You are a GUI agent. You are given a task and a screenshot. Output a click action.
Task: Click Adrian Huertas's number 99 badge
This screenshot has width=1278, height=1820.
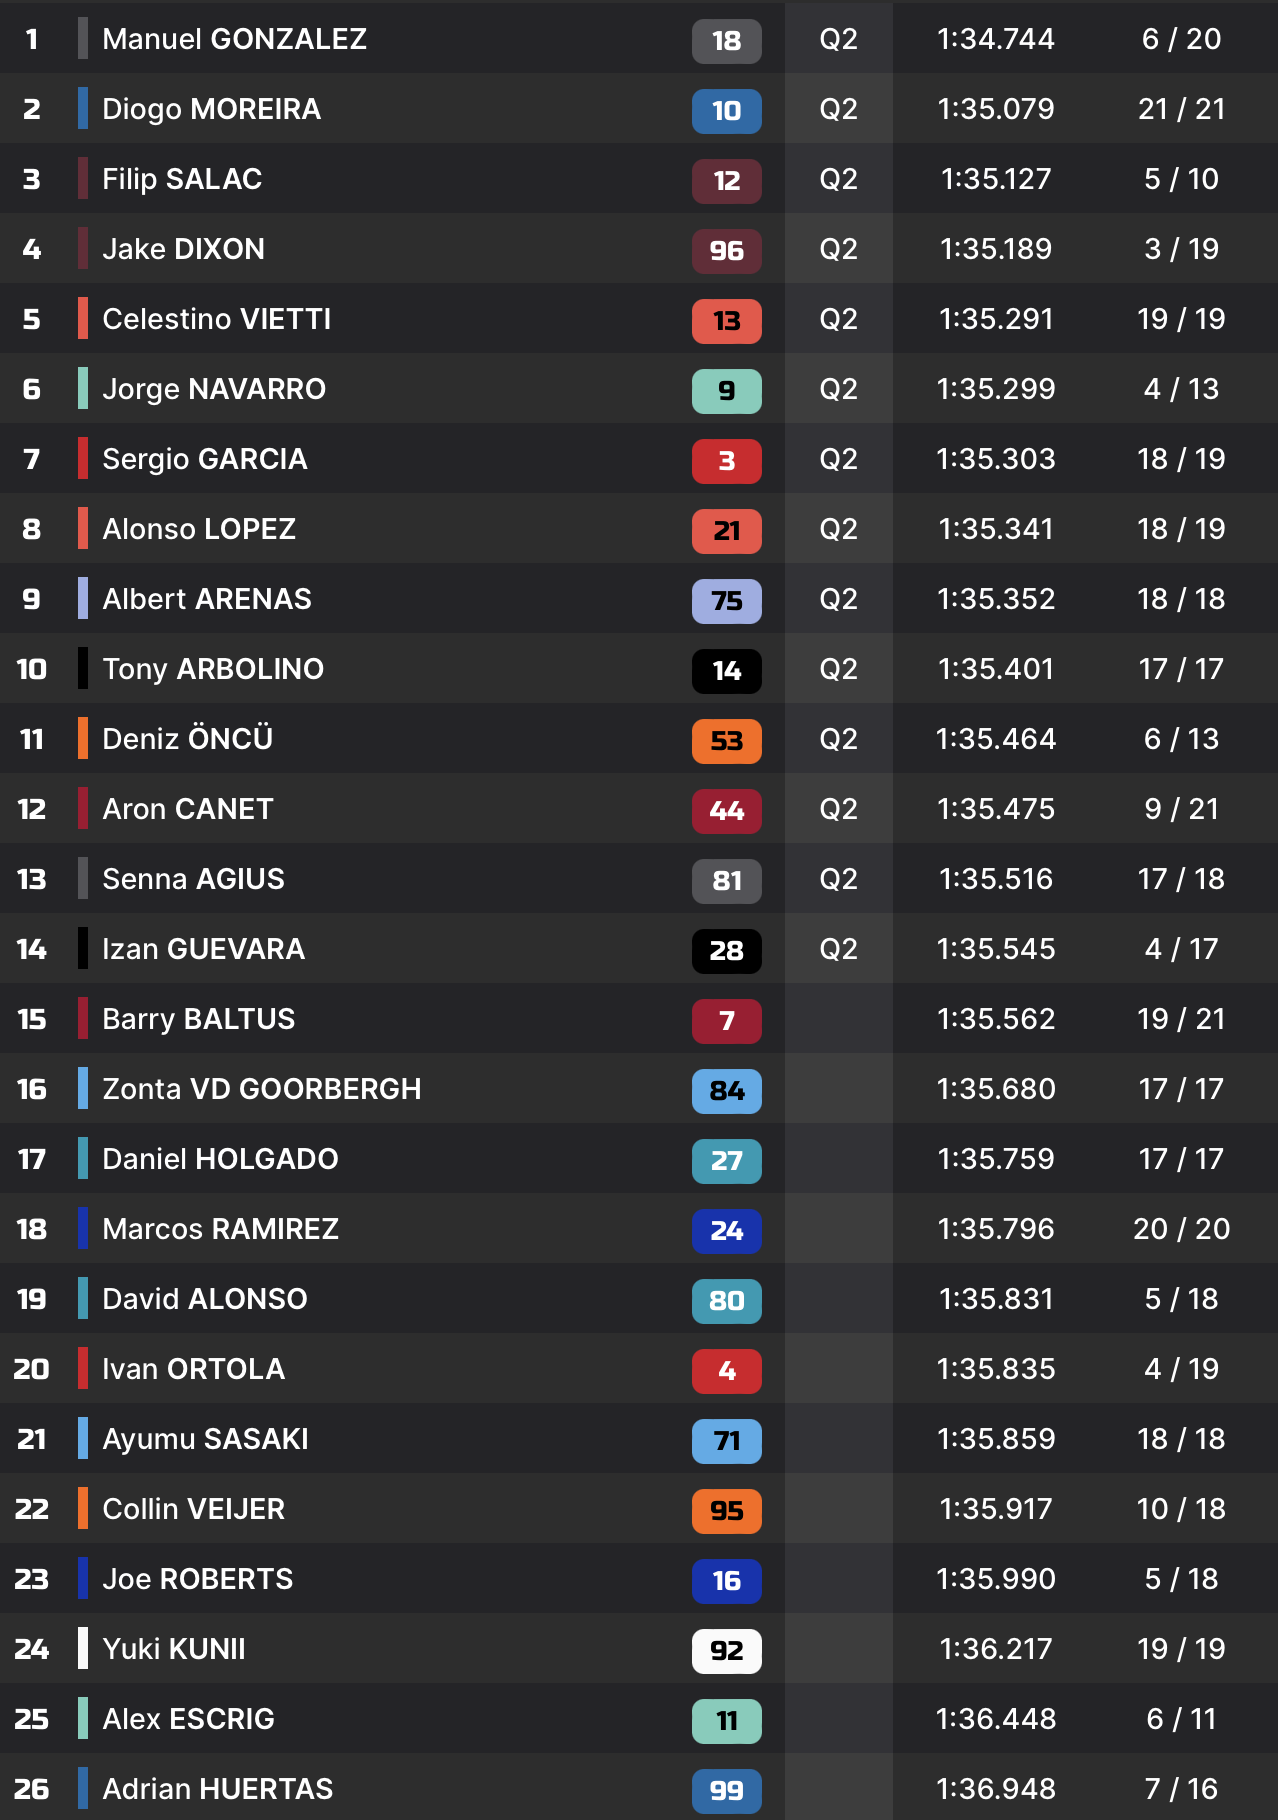point(726,1790)
